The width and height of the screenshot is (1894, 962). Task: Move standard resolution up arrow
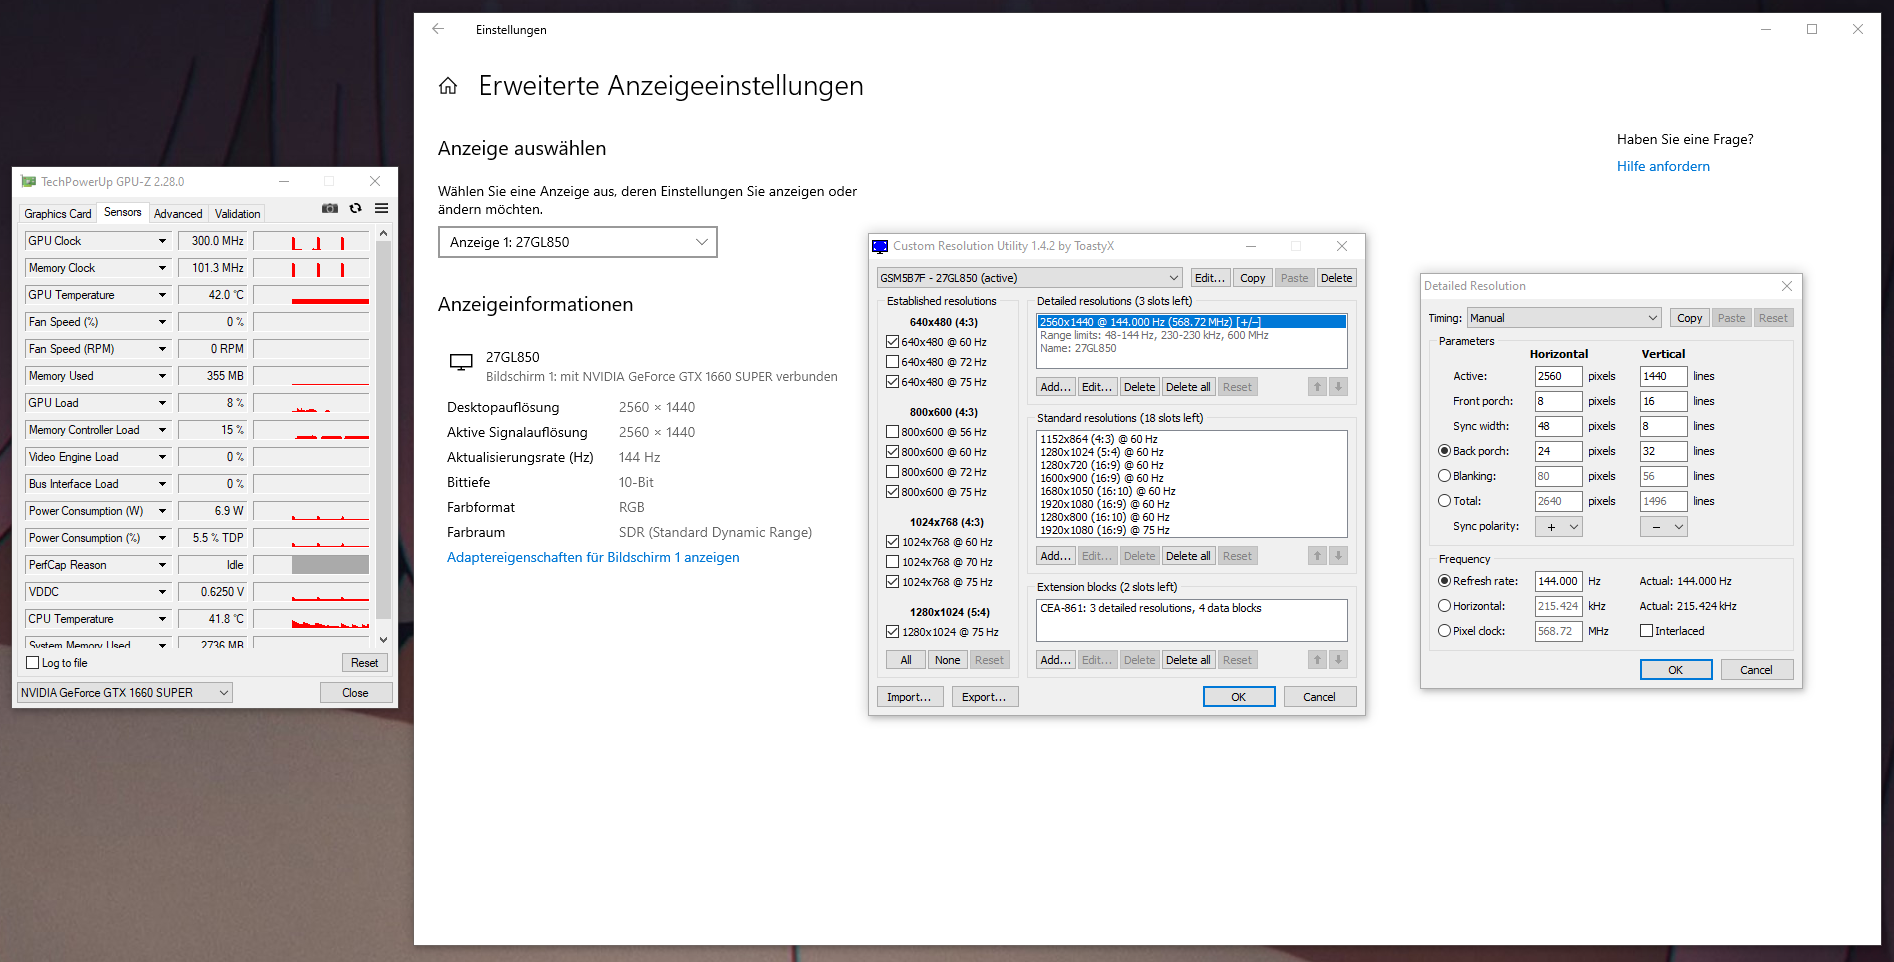1318,556
